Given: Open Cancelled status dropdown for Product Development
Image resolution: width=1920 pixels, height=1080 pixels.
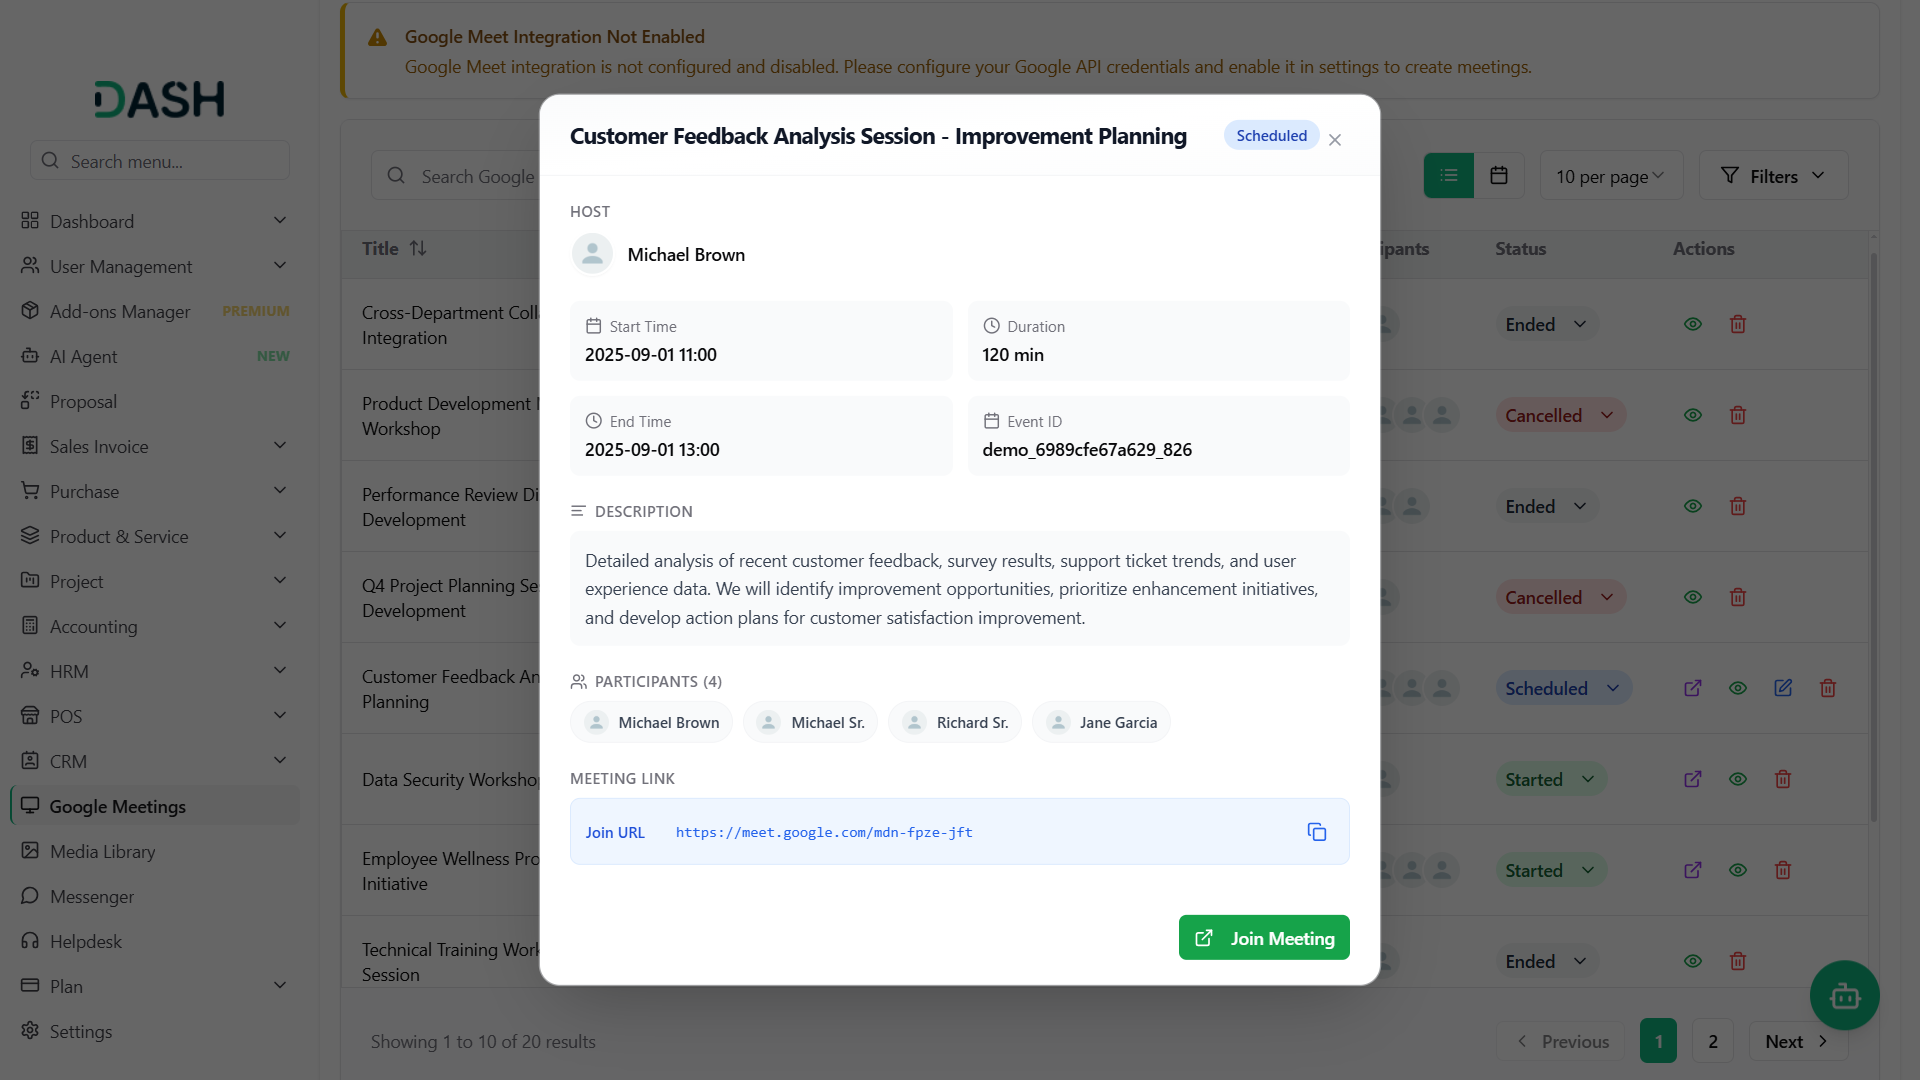Looking at the screenshot, I should 1561,415.
